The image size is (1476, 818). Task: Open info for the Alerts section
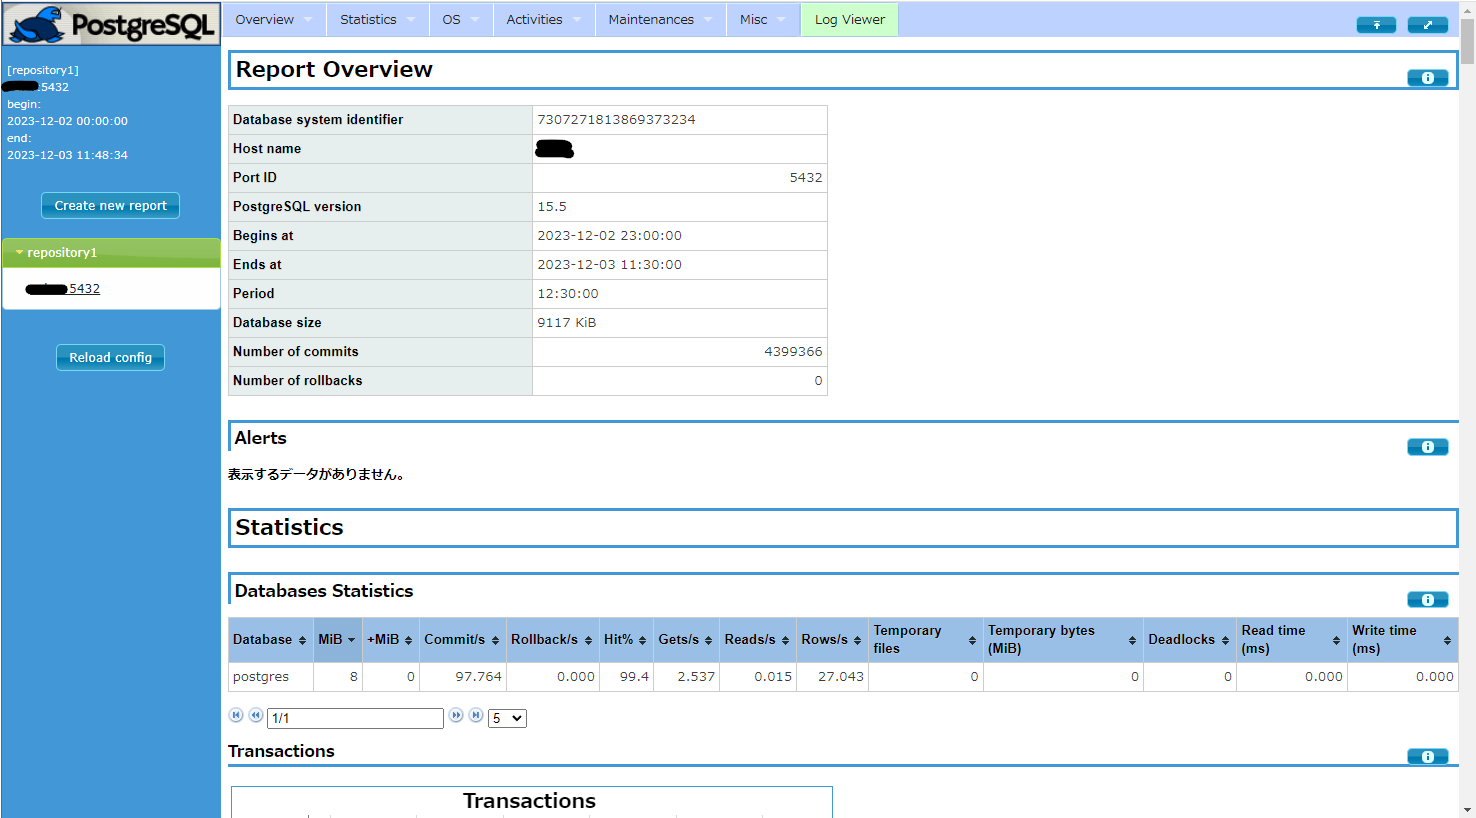[x=1427, y=447]
